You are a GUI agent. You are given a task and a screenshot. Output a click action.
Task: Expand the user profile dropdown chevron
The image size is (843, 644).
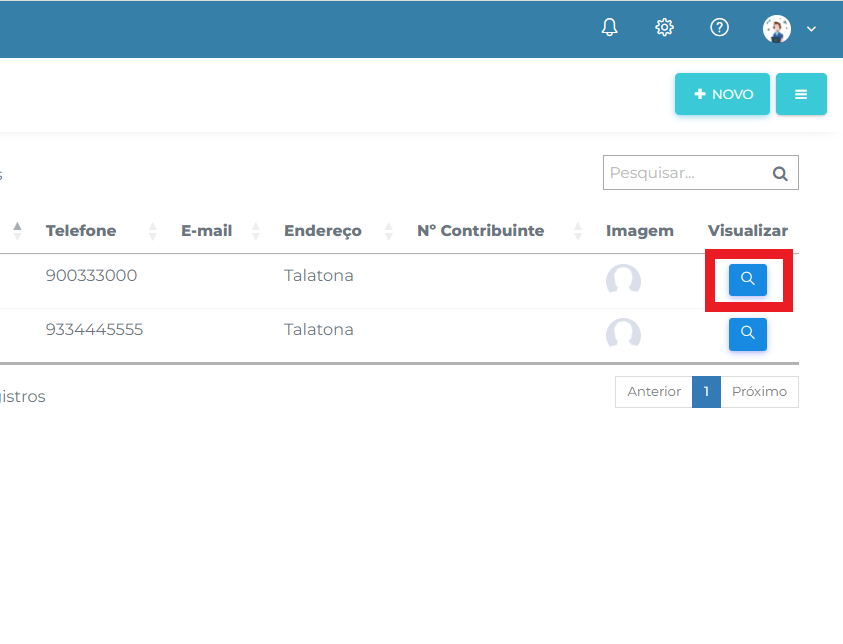[811, 29]
